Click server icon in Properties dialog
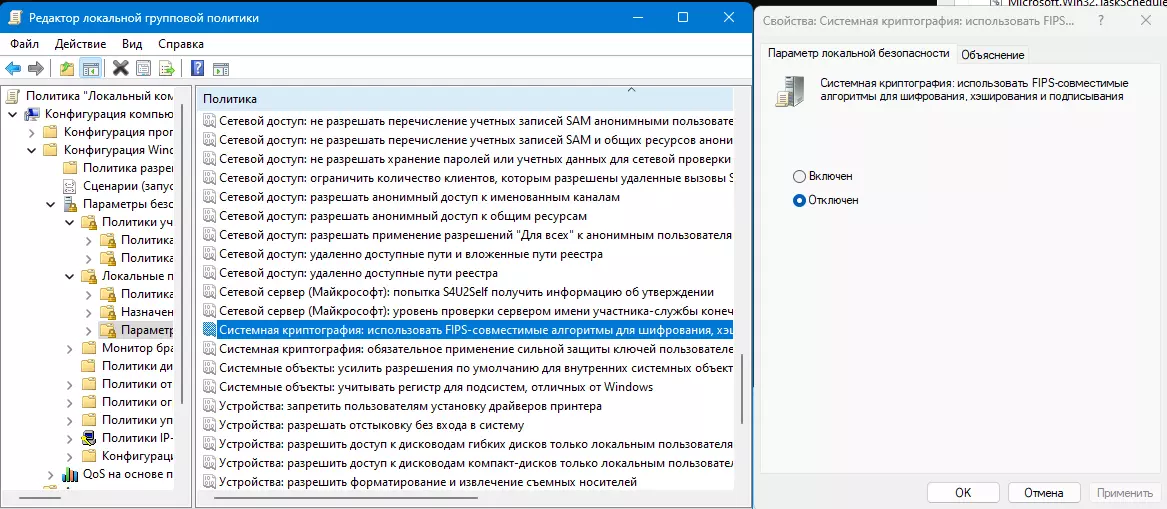The height and width of the screenshot is (509, 1167). pos(790,90)
